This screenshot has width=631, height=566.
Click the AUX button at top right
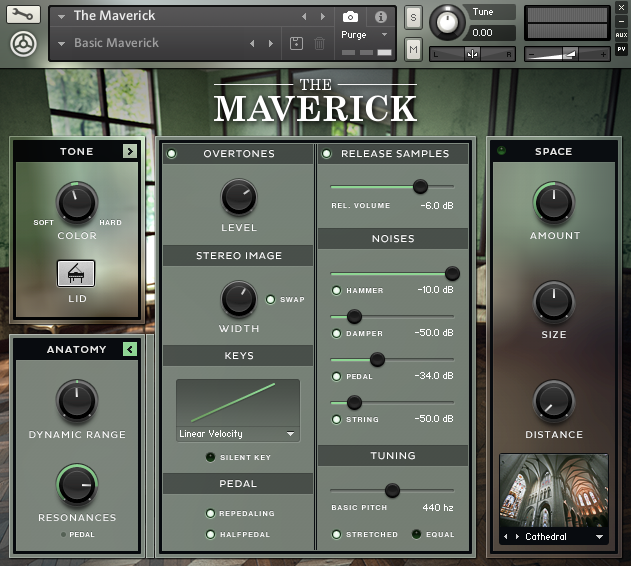[621, 35]
